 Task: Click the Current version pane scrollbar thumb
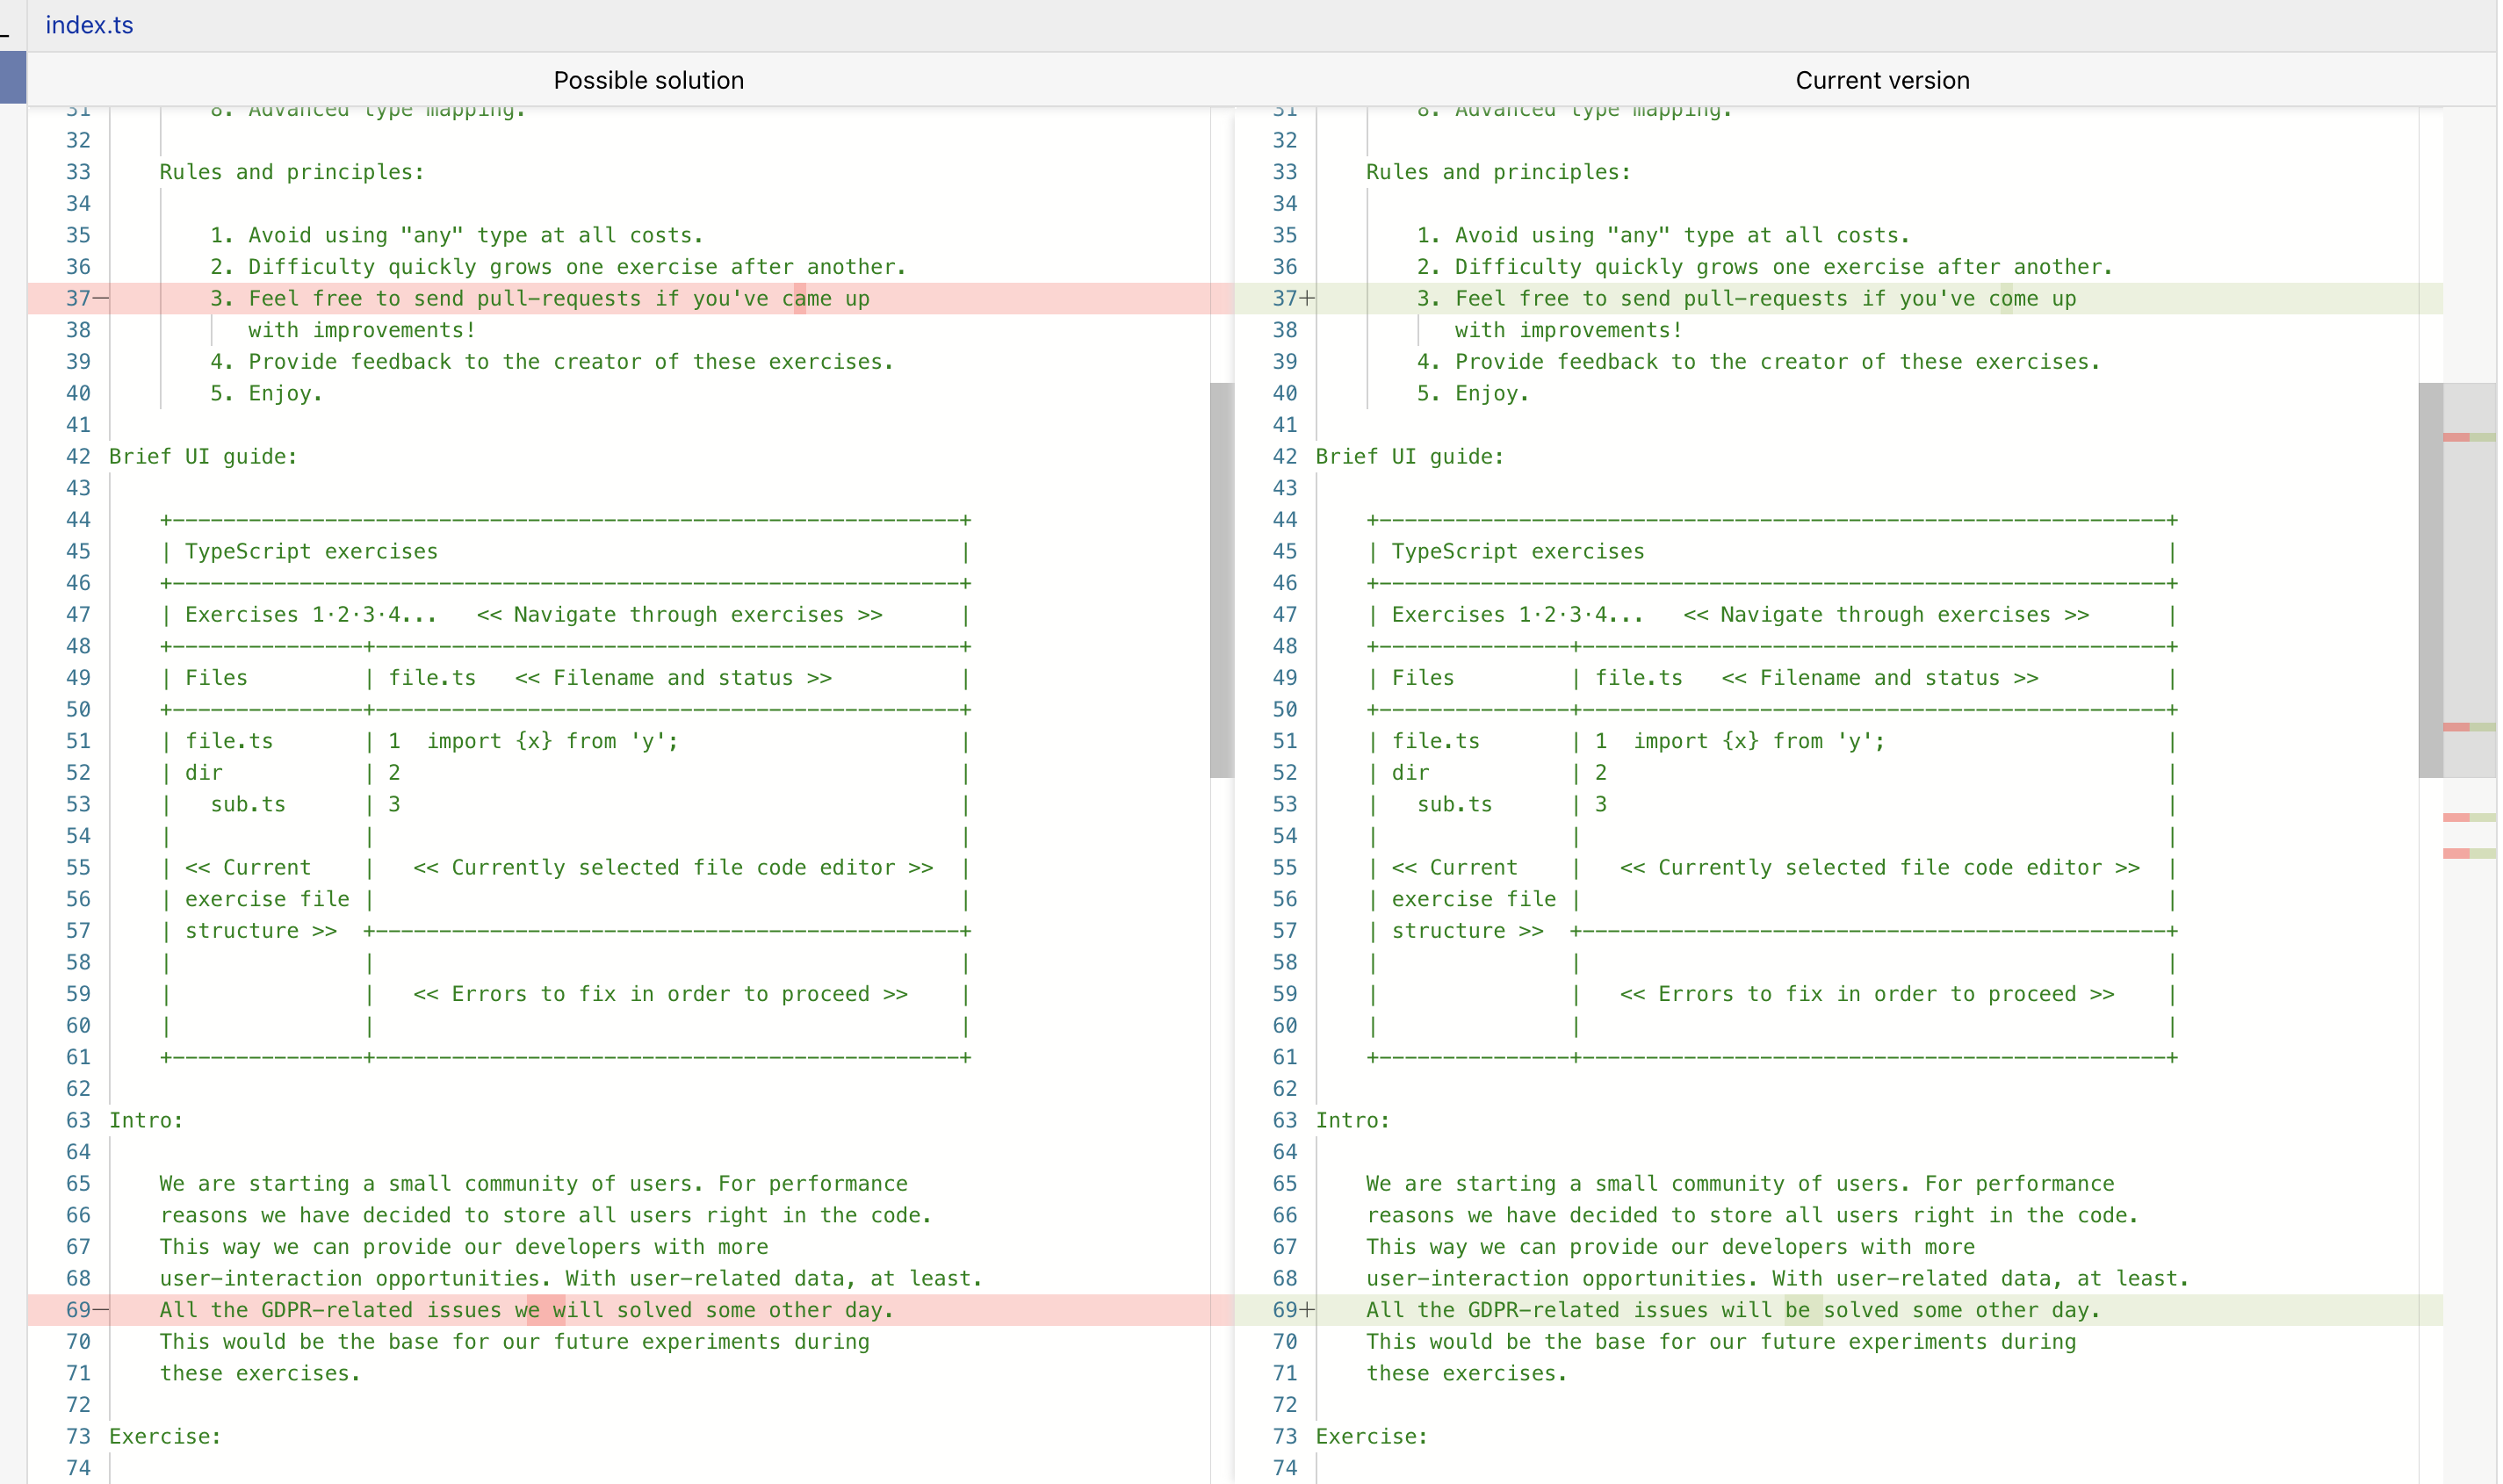[x=2429, y=580]
